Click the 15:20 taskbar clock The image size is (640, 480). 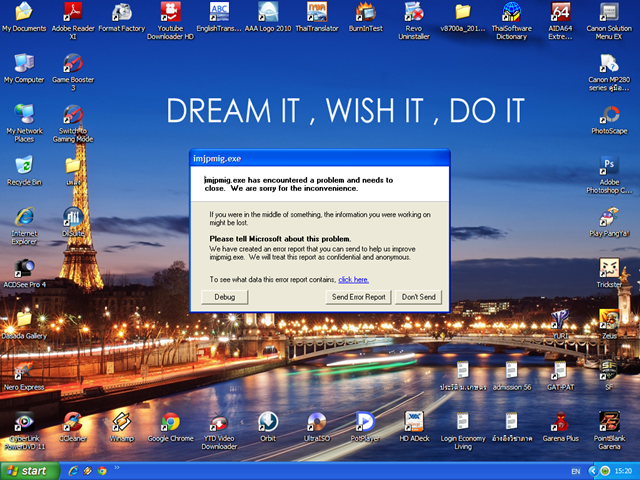[x=623, y=471]
